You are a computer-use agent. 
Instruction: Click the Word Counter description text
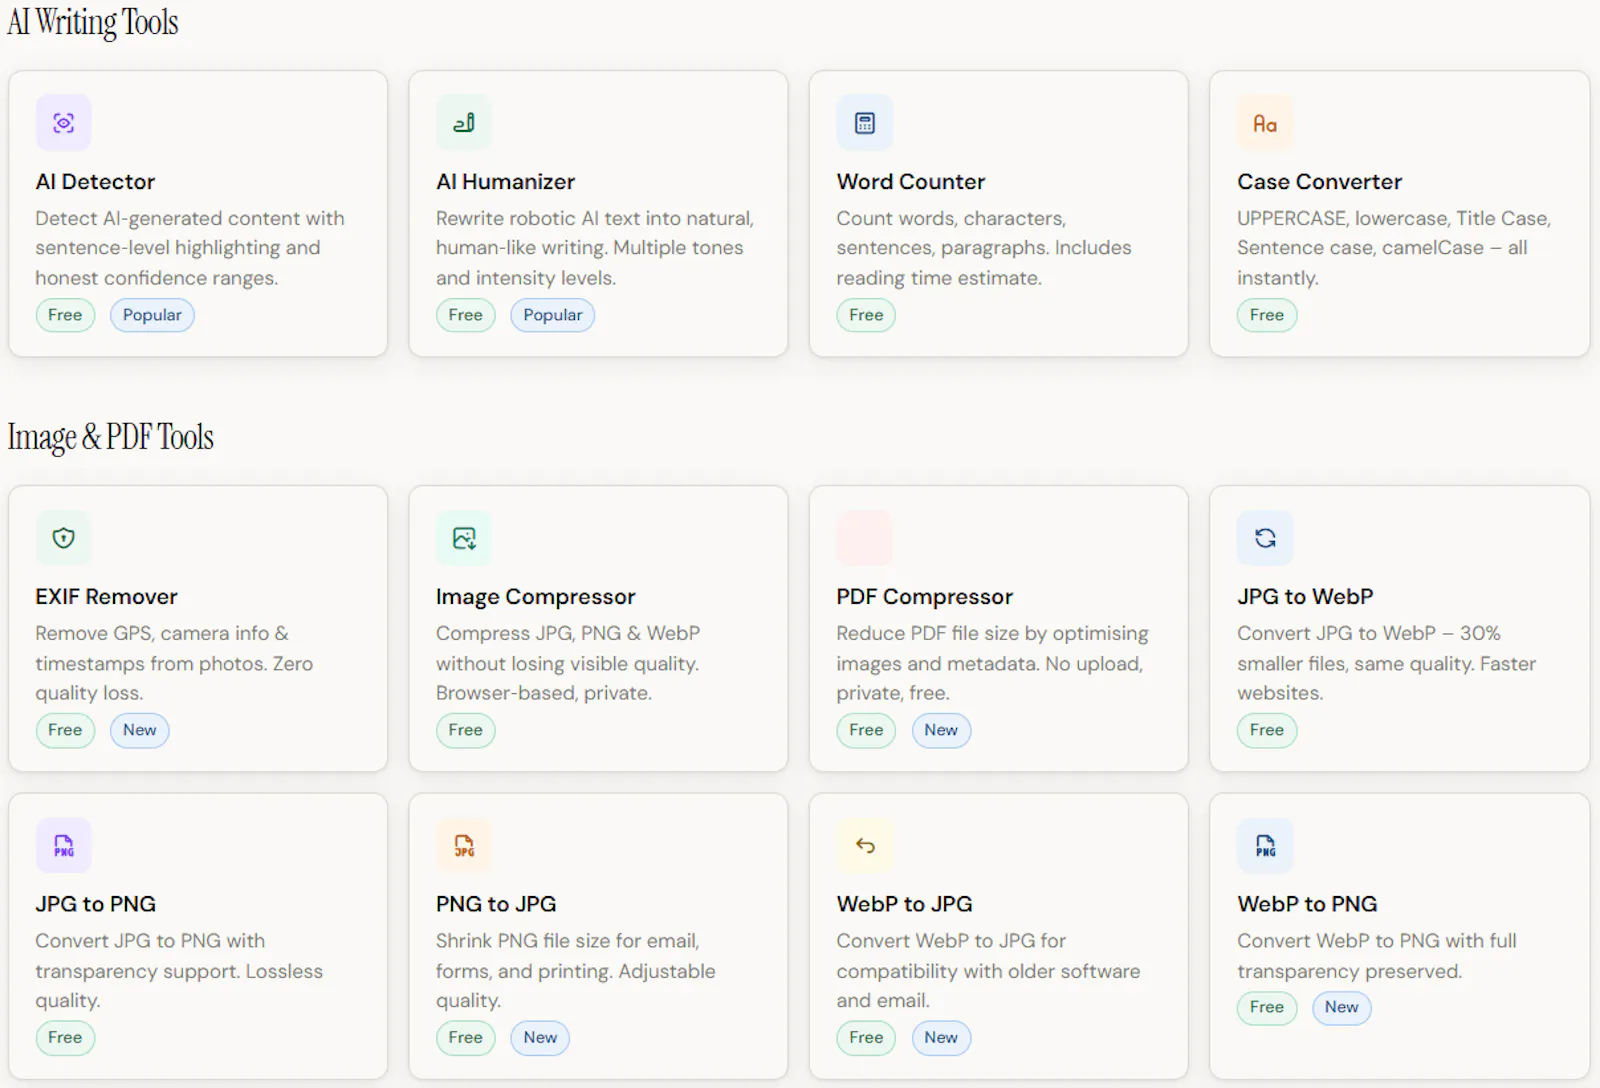[984, 248]
